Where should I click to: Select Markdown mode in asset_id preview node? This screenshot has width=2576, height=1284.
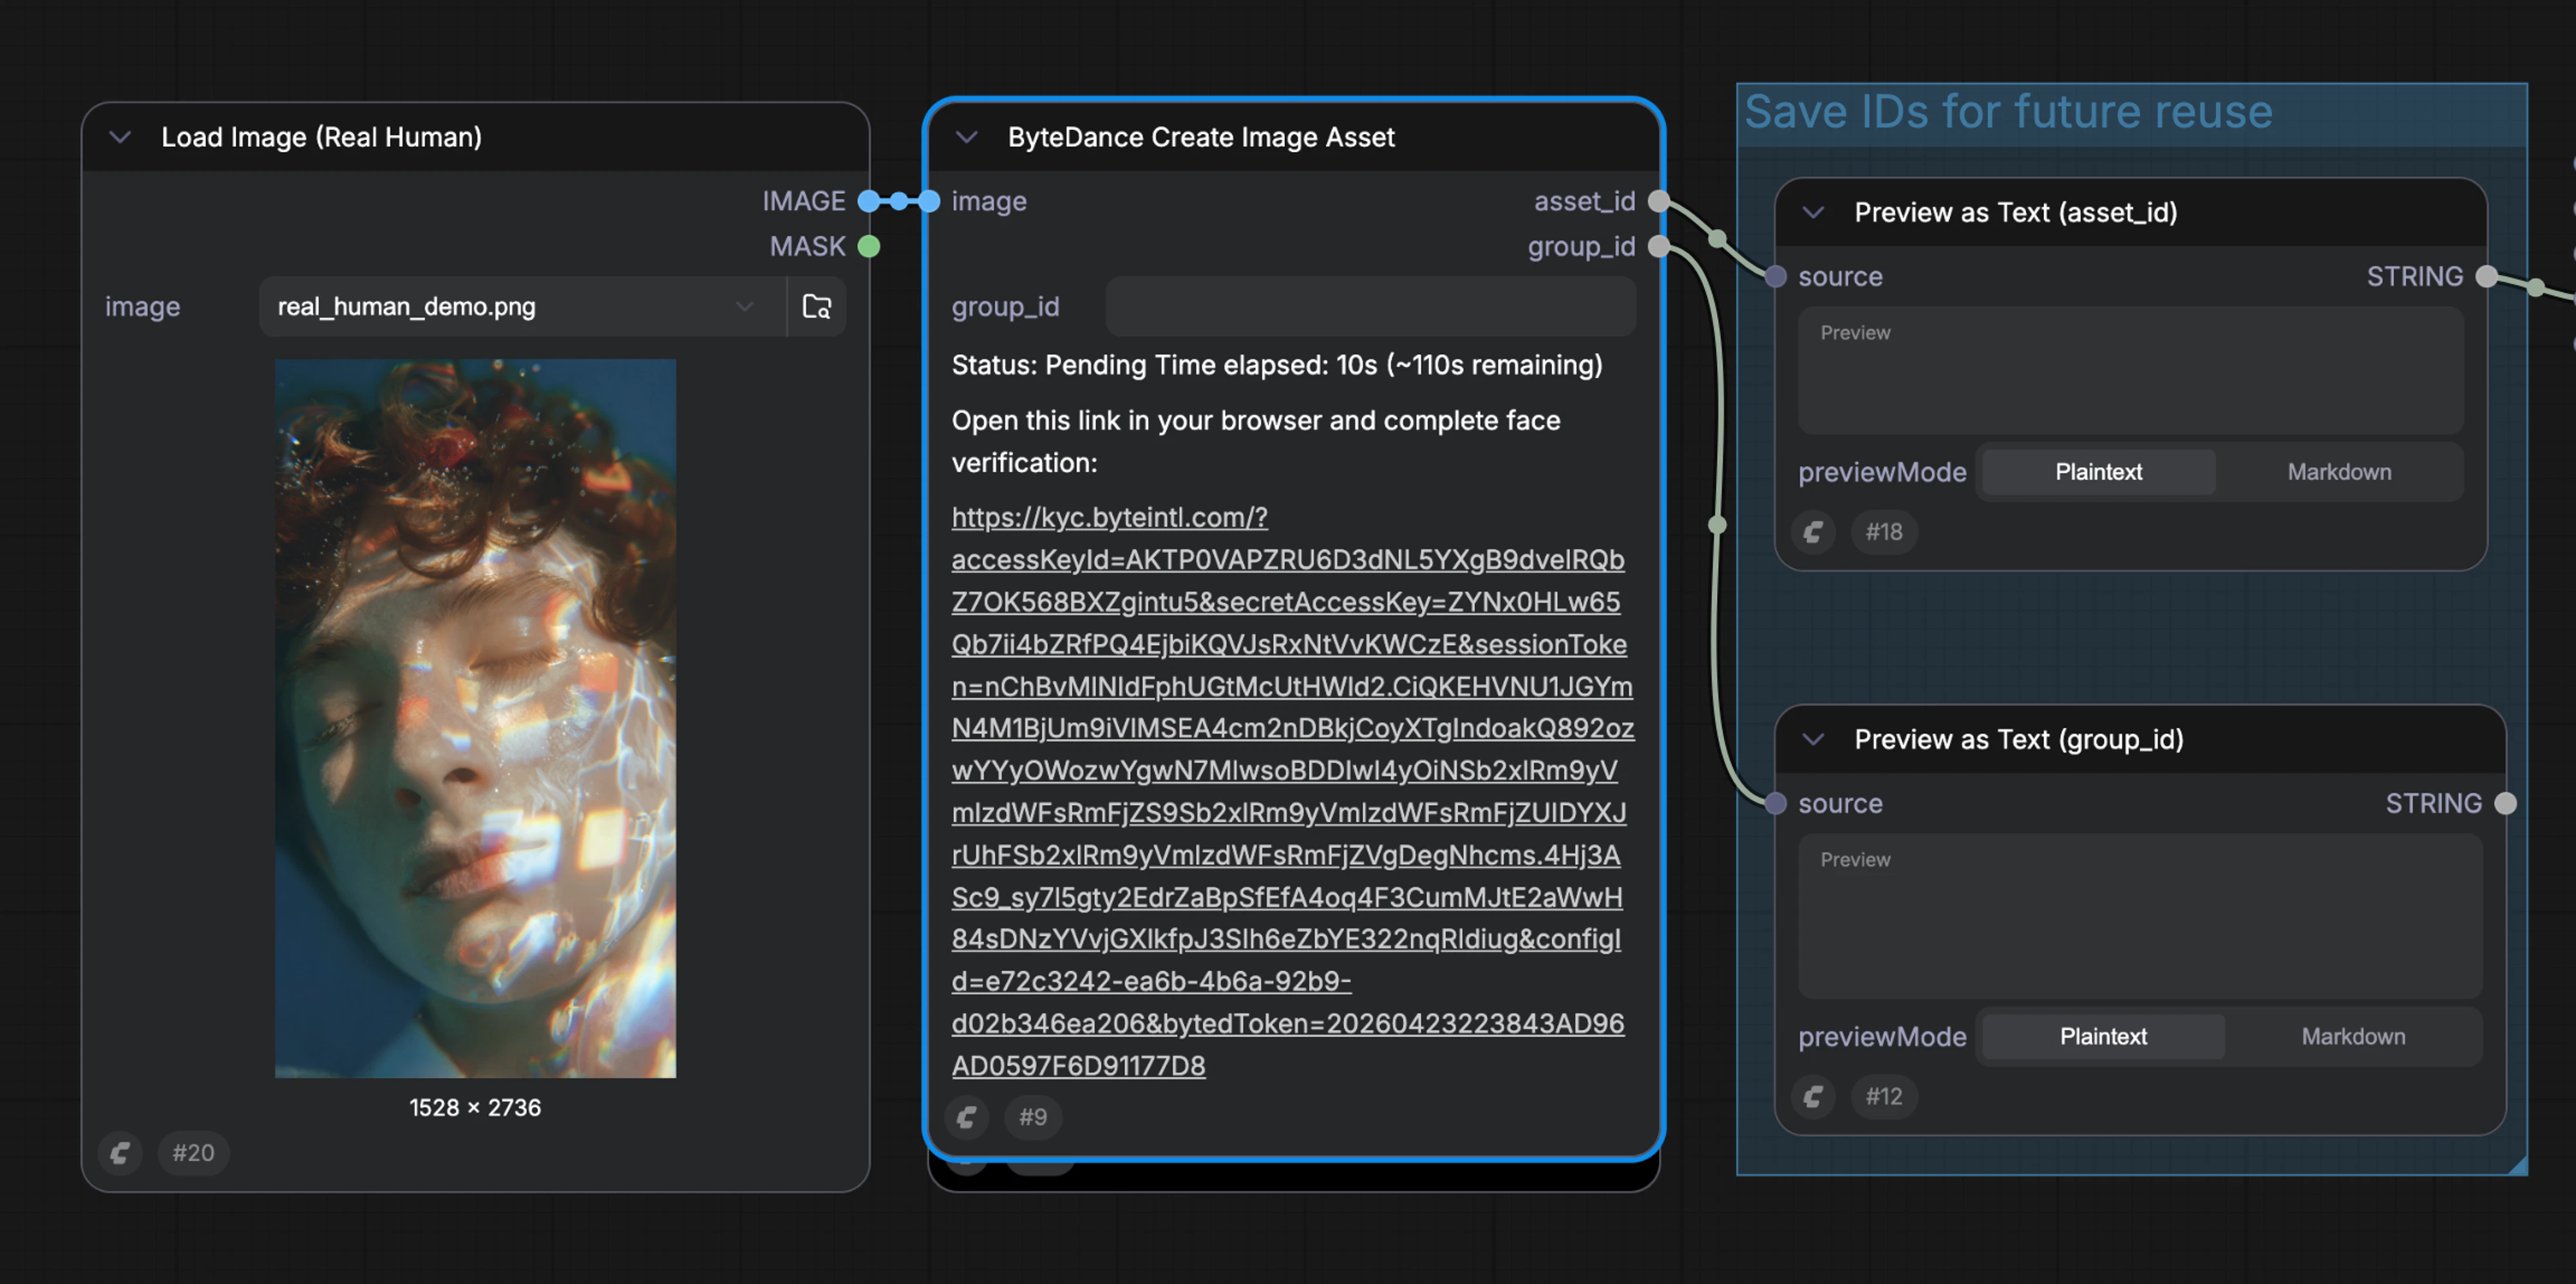(2339, 472)
